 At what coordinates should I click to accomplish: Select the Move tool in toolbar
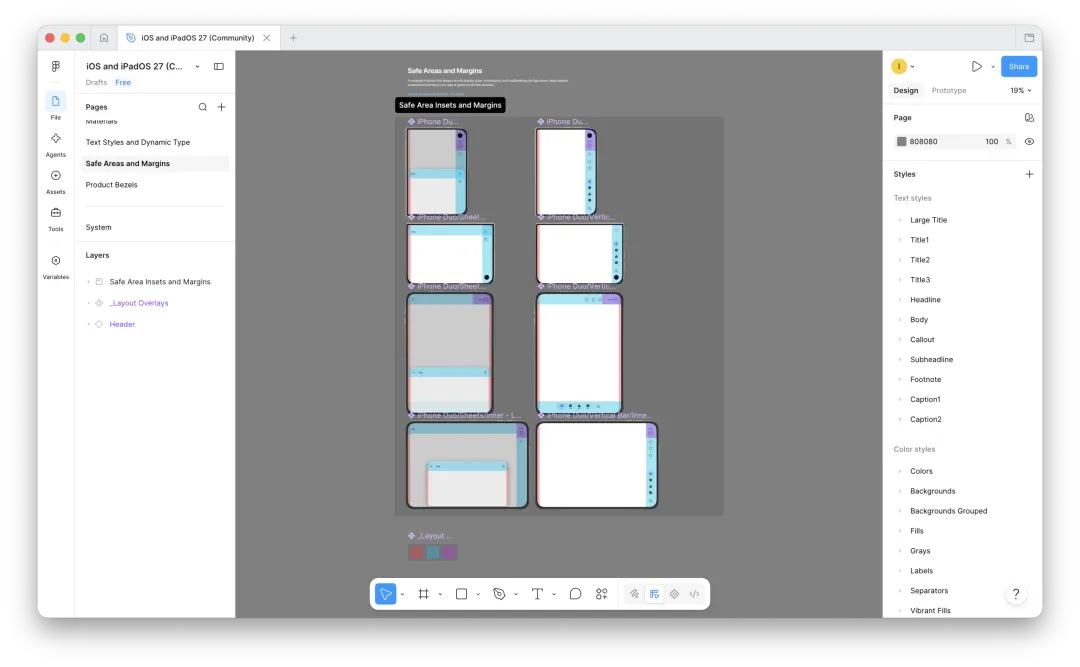point(386,594)
